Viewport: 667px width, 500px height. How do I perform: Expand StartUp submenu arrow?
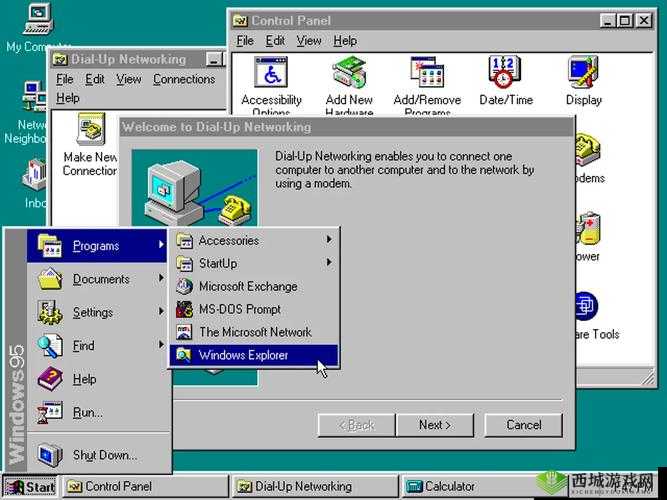tap(329, 262)
